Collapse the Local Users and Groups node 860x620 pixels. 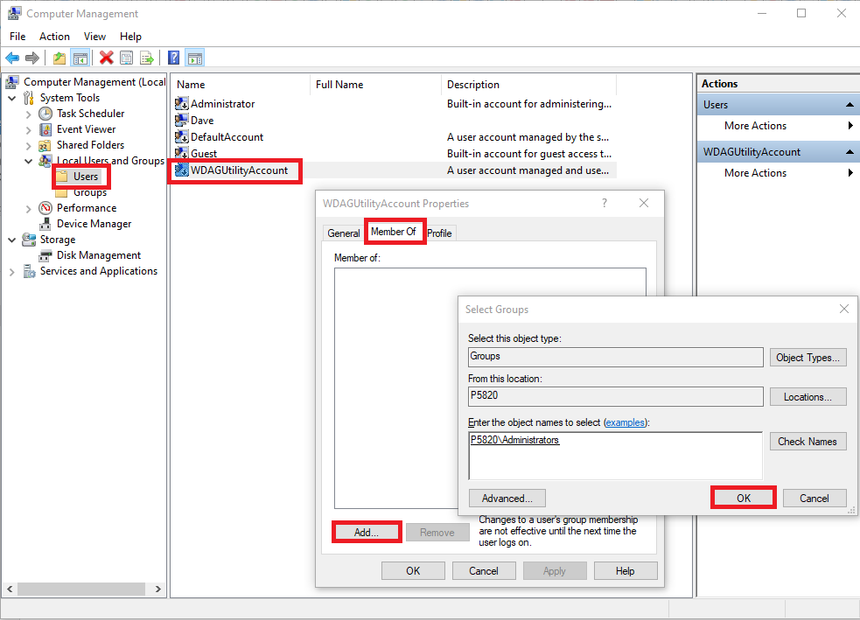(x=28, y=161)
